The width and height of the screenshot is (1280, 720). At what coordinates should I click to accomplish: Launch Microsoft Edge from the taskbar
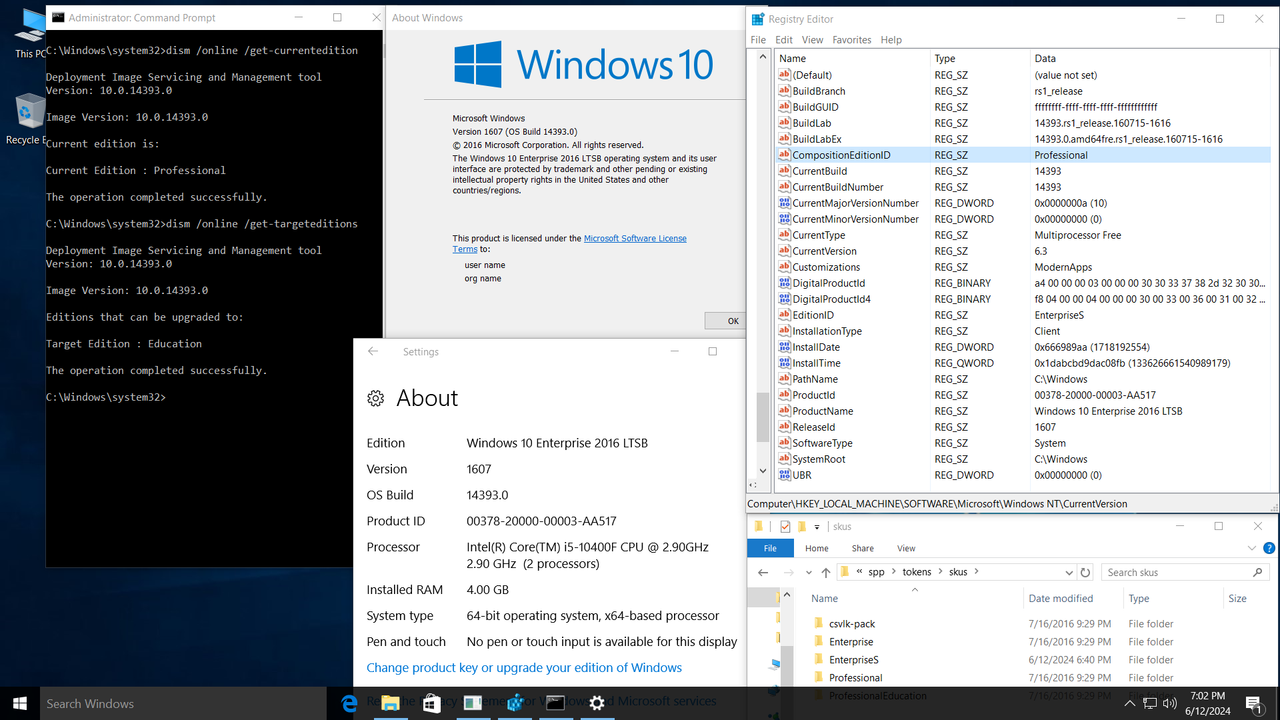point(350,703)
